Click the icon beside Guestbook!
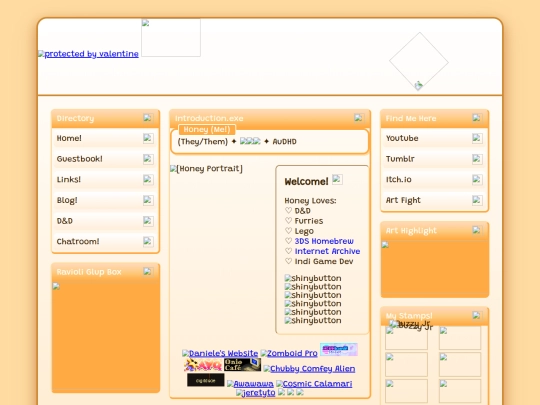540x405 pixels. [x=148, y=159]
